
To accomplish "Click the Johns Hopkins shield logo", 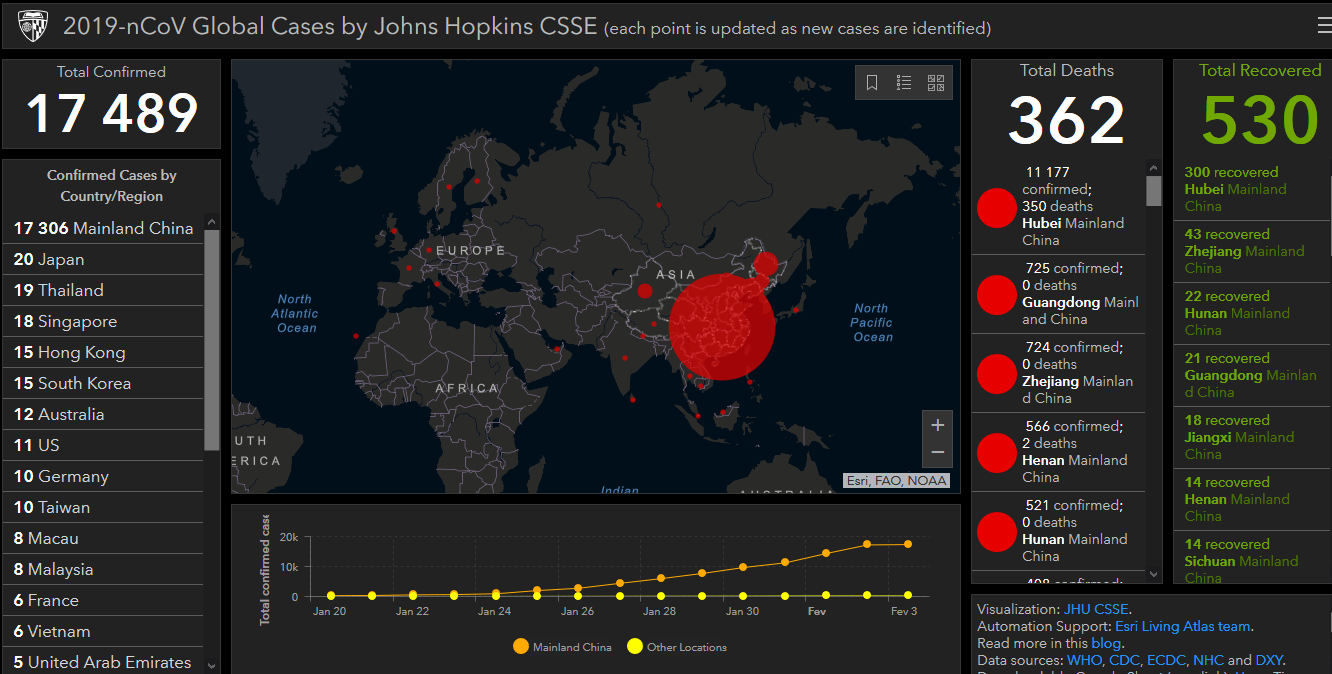I will tap(33, 26).
